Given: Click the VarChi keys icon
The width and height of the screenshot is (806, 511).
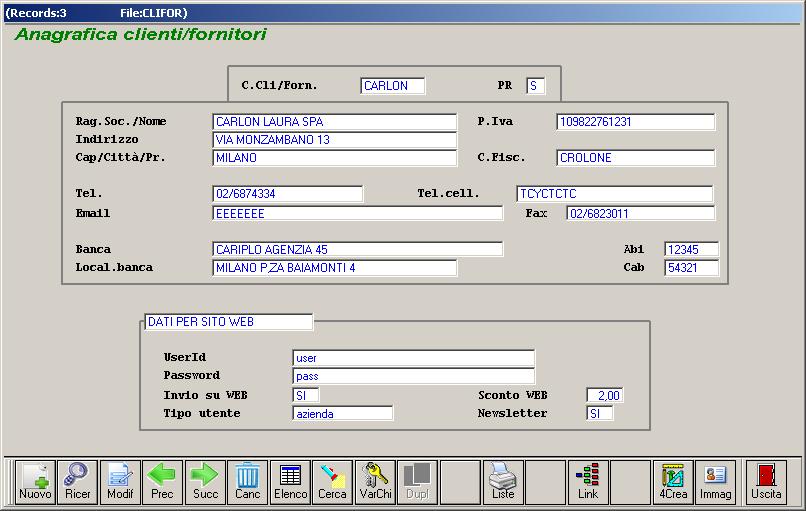Looking at the screenshot, I should [x=375, y=482].
